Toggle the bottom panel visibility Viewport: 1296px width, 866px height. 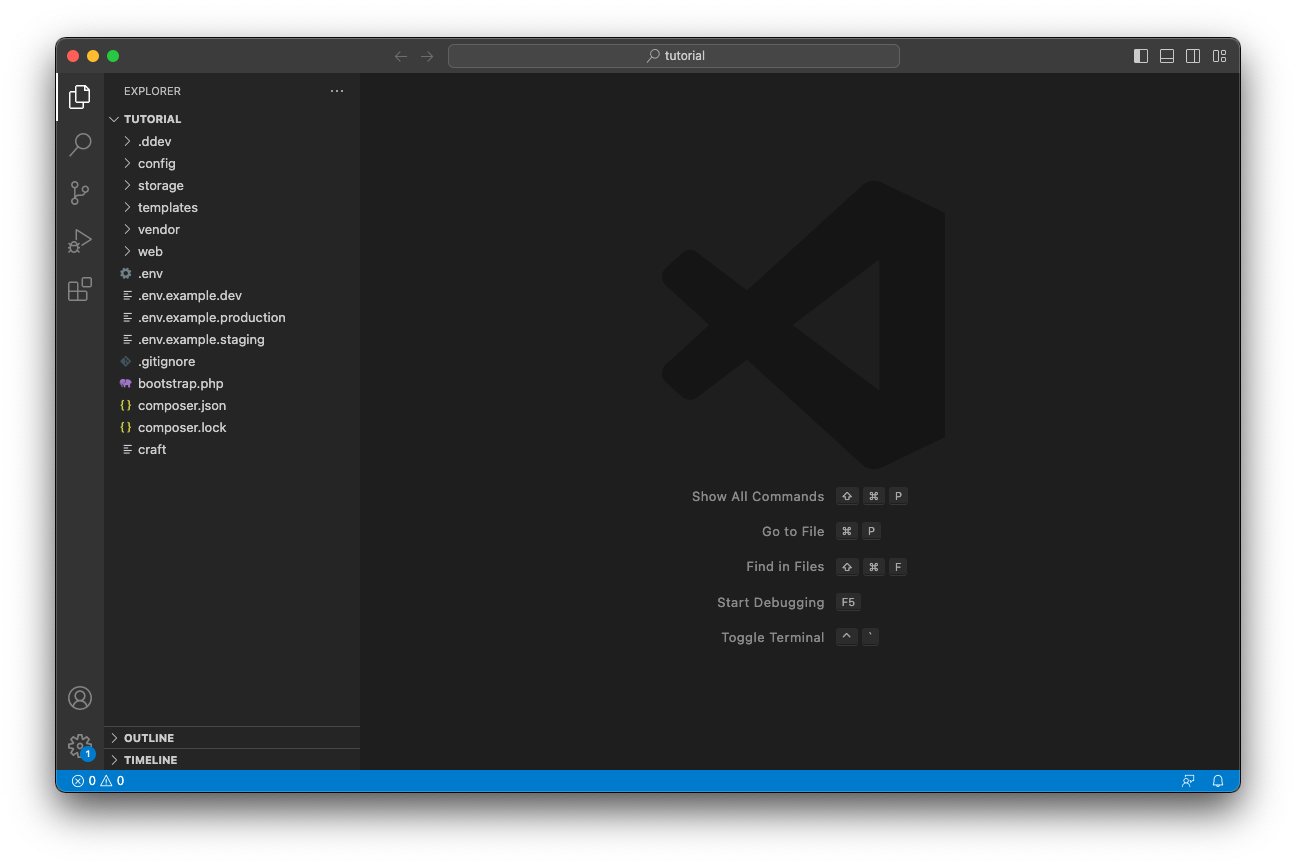coord(1167,56)
